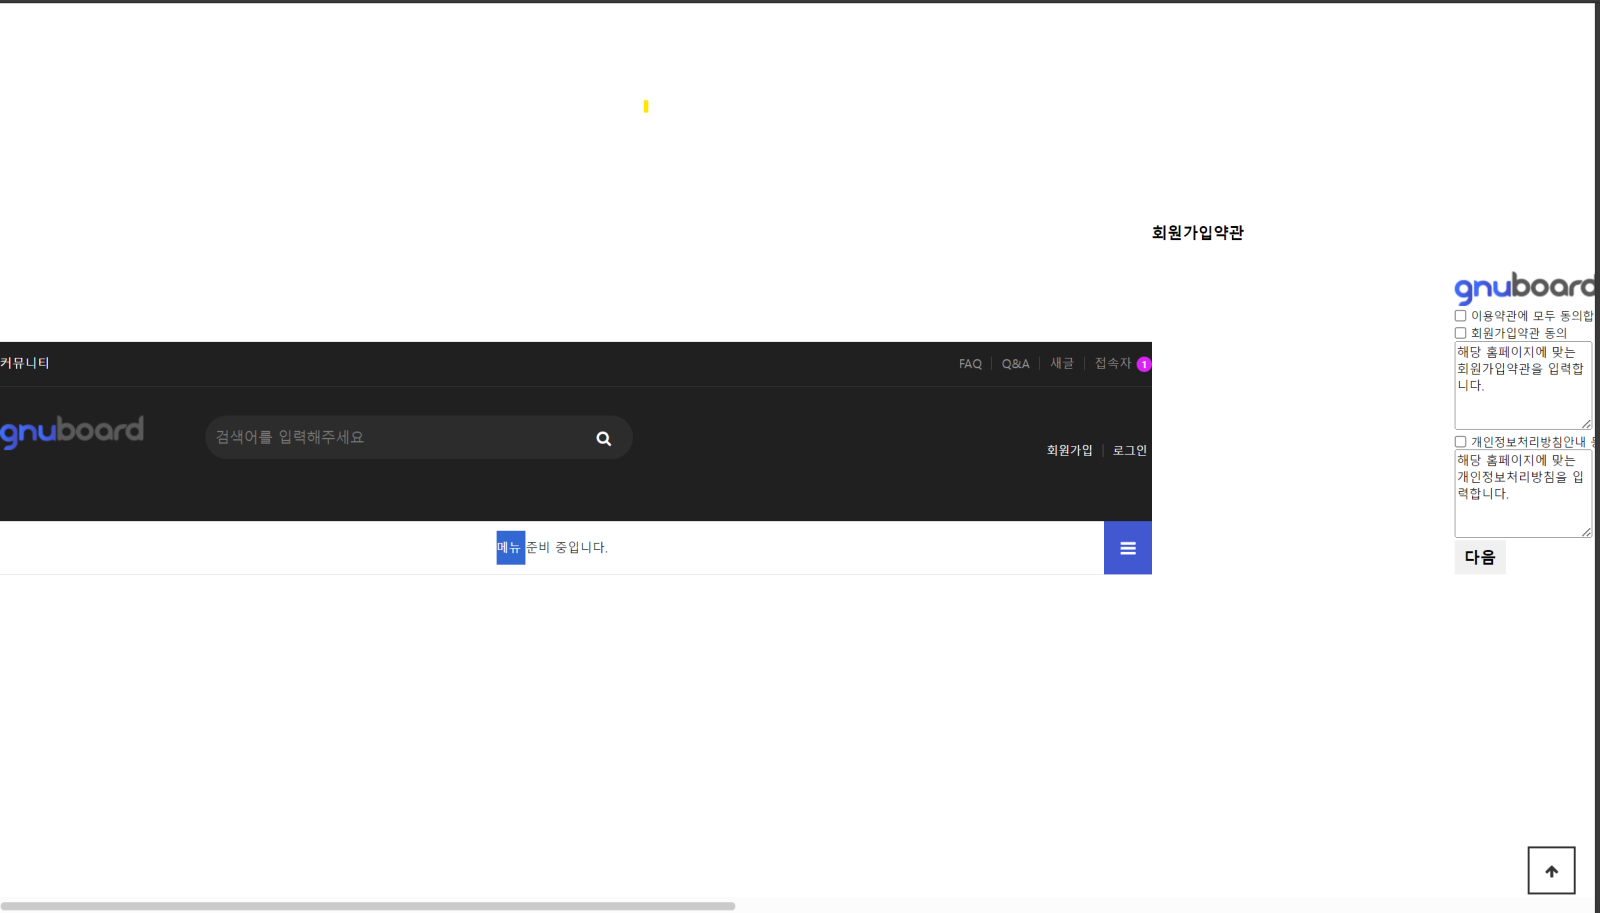Select the 커뮤니티 menu item

[x=24, y=363]
